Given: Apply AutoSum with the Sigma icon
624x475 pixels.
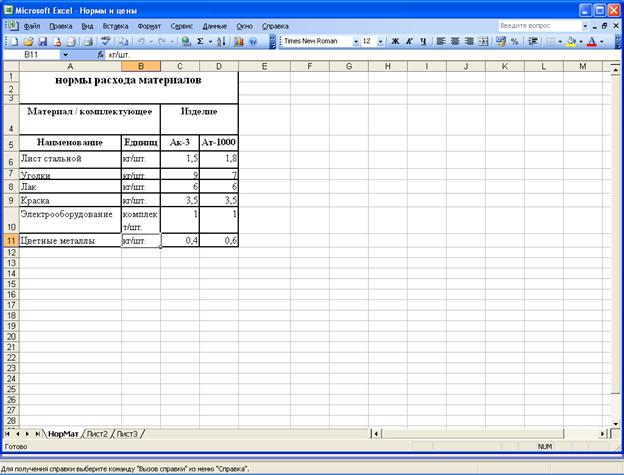Looking at the screenshot, I should click(200, 41).
